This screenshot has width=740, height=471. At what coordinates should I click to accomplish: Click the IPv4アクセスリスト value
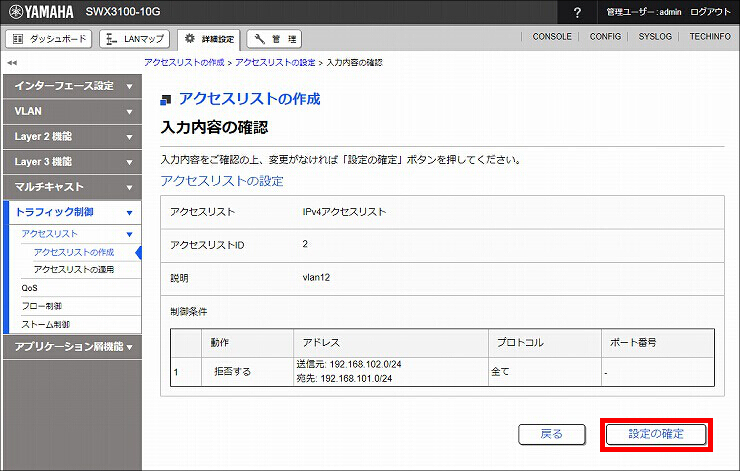point(344,212)
